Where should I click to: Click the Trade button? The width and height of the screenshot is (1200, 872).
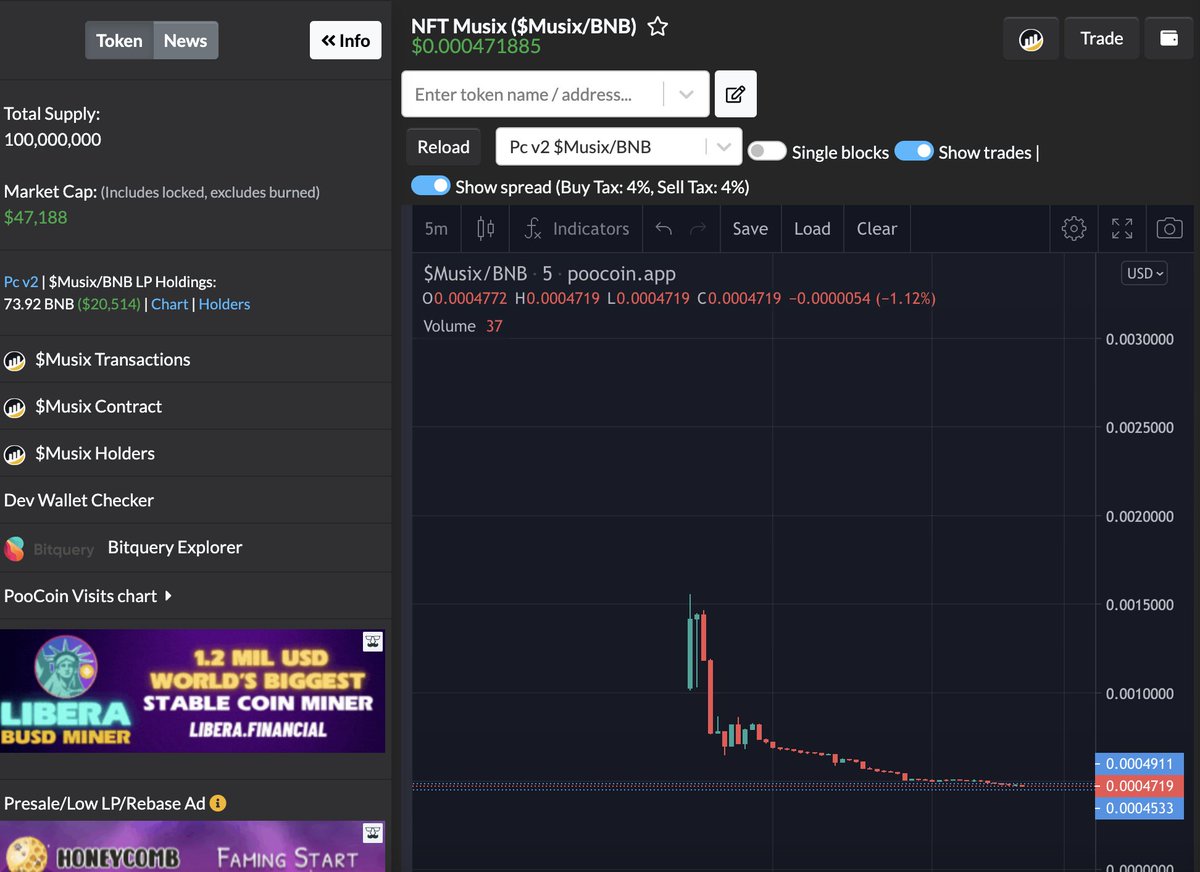click(x=1101, y=39)
